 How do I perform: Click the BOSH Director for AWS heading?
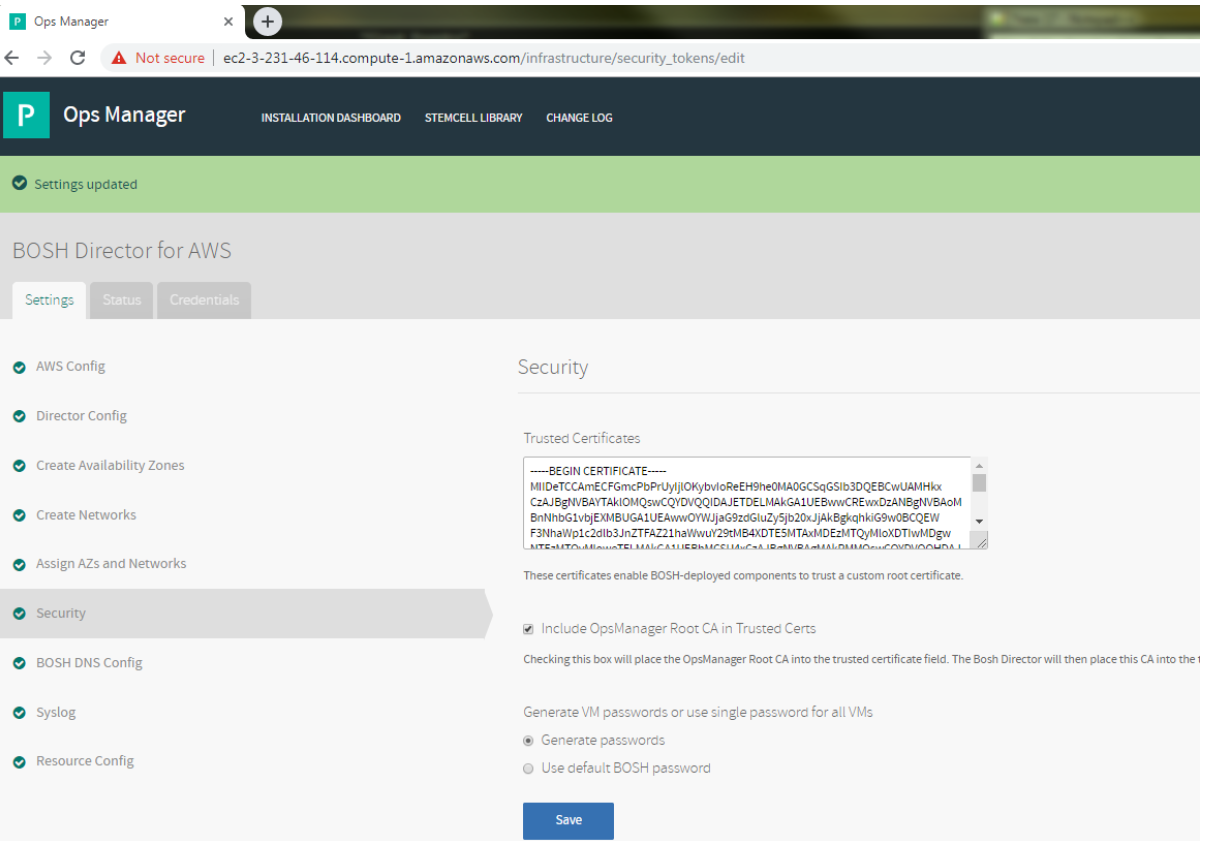(122, 250)
